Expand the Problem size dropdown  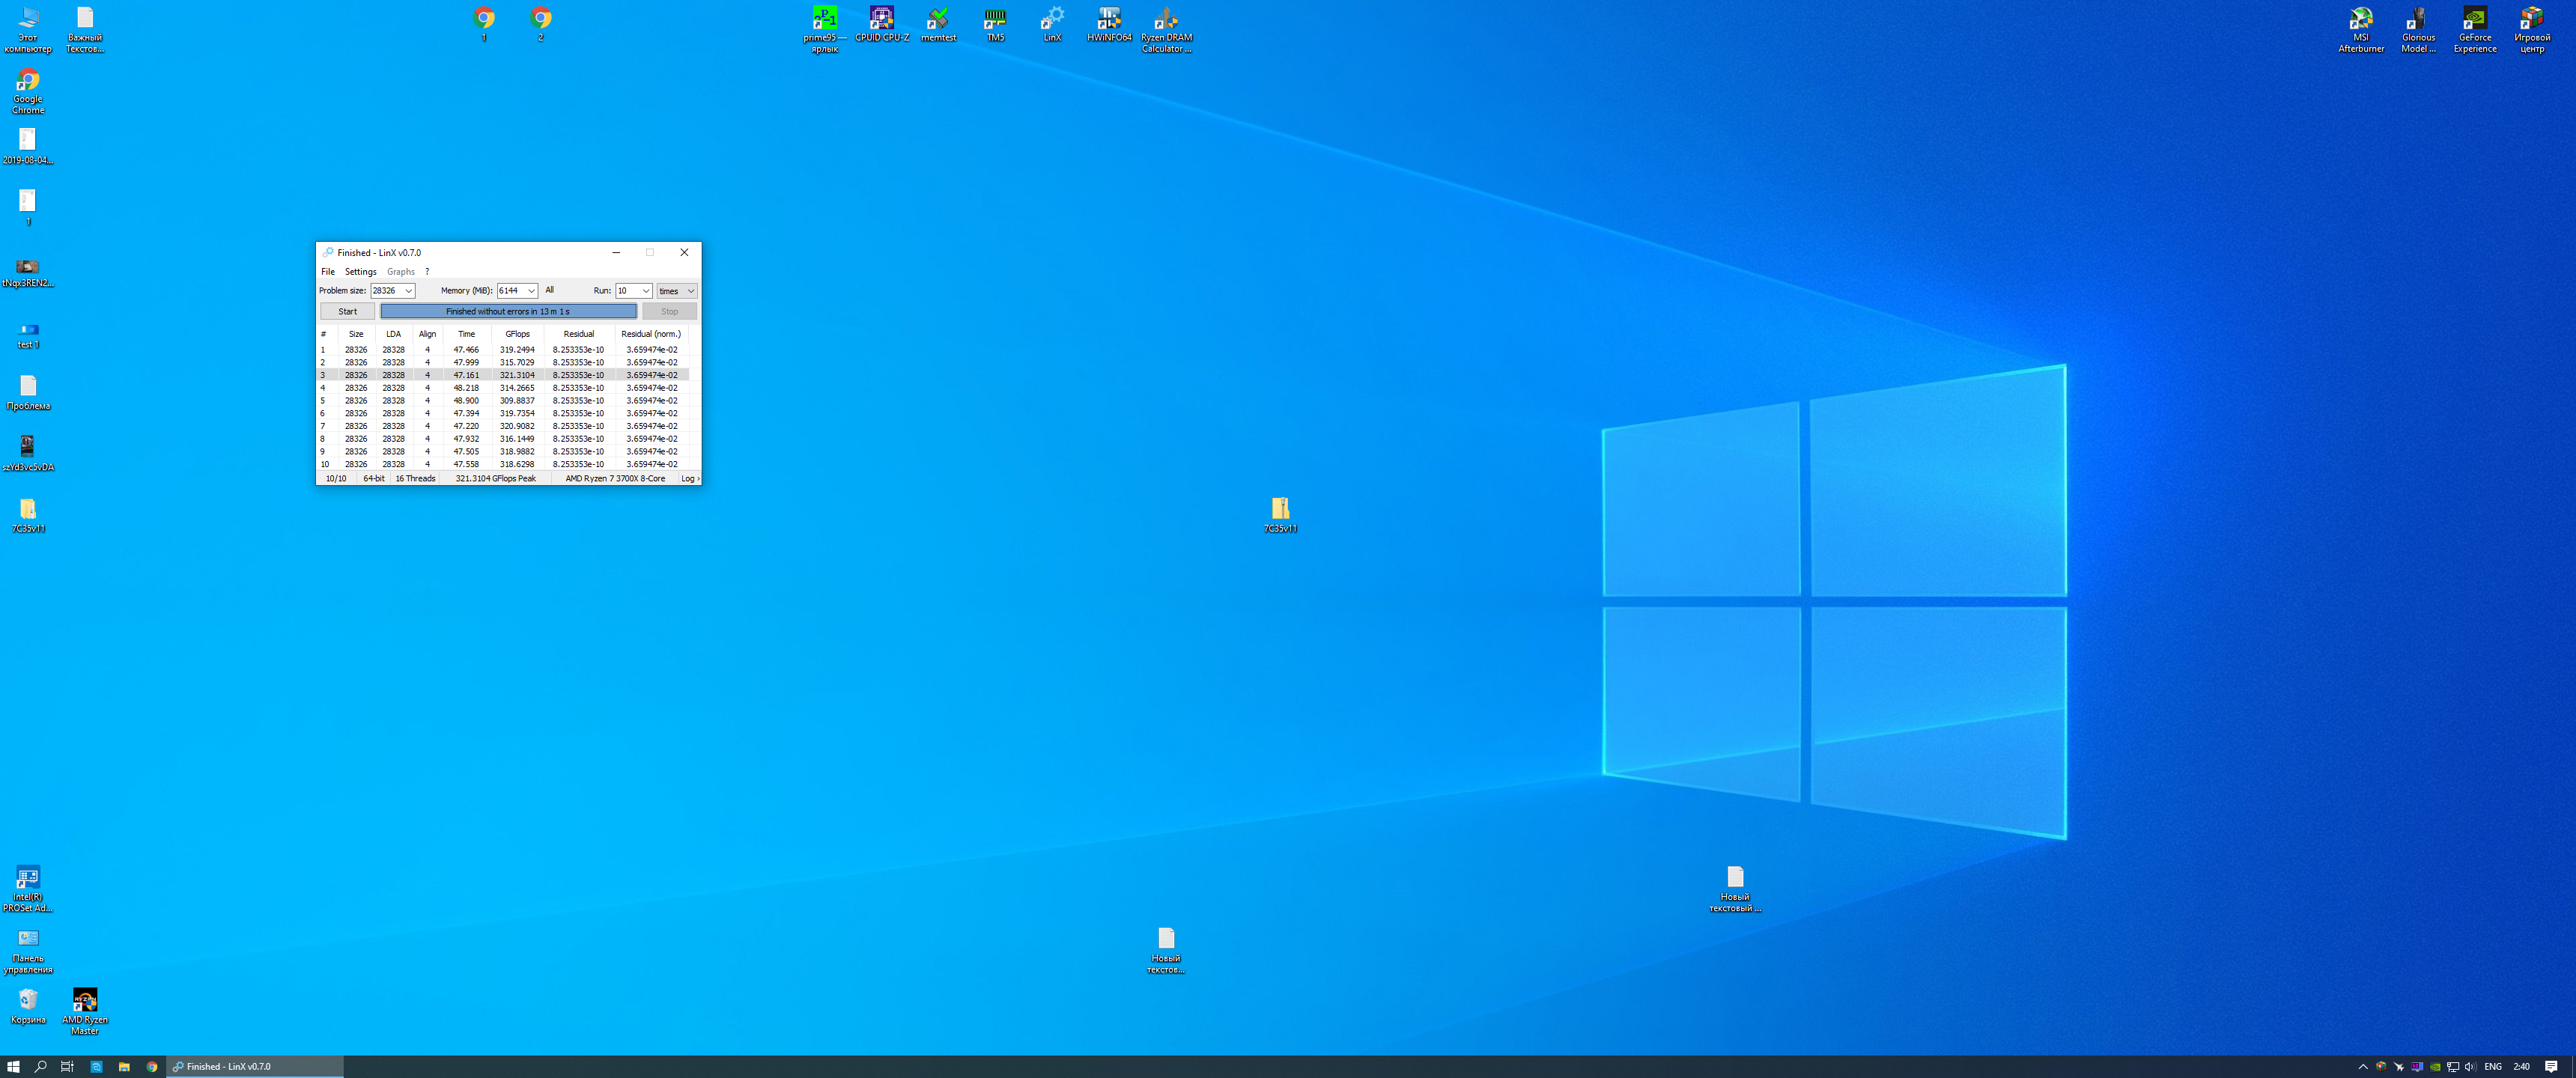[408, 291]
